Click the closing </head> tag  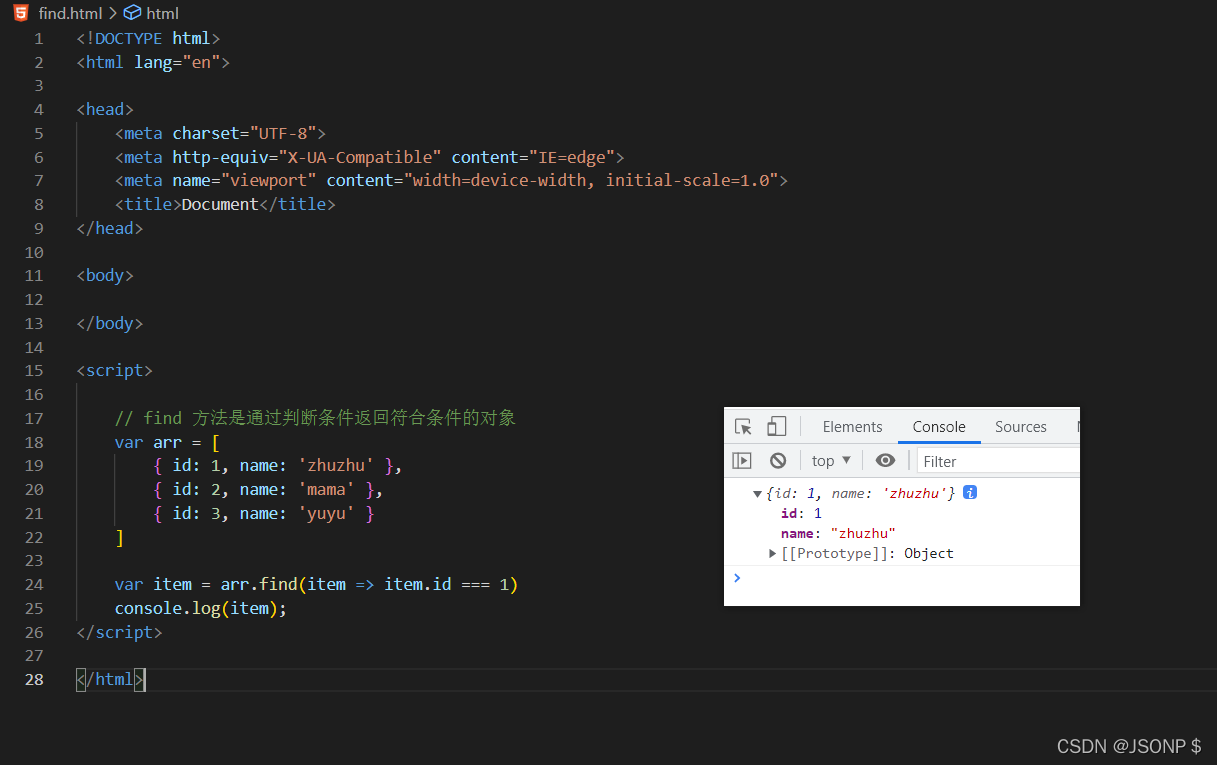[110, 228]
